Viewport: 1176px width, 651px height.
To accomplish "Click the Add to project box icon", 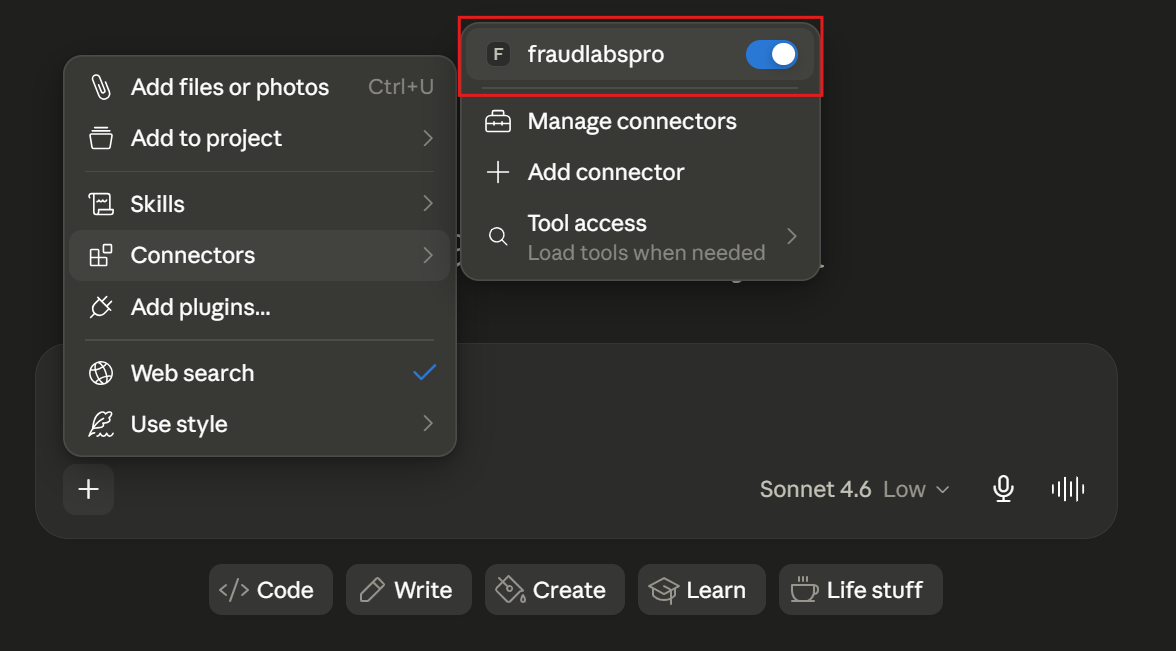I will pos(100,138).
